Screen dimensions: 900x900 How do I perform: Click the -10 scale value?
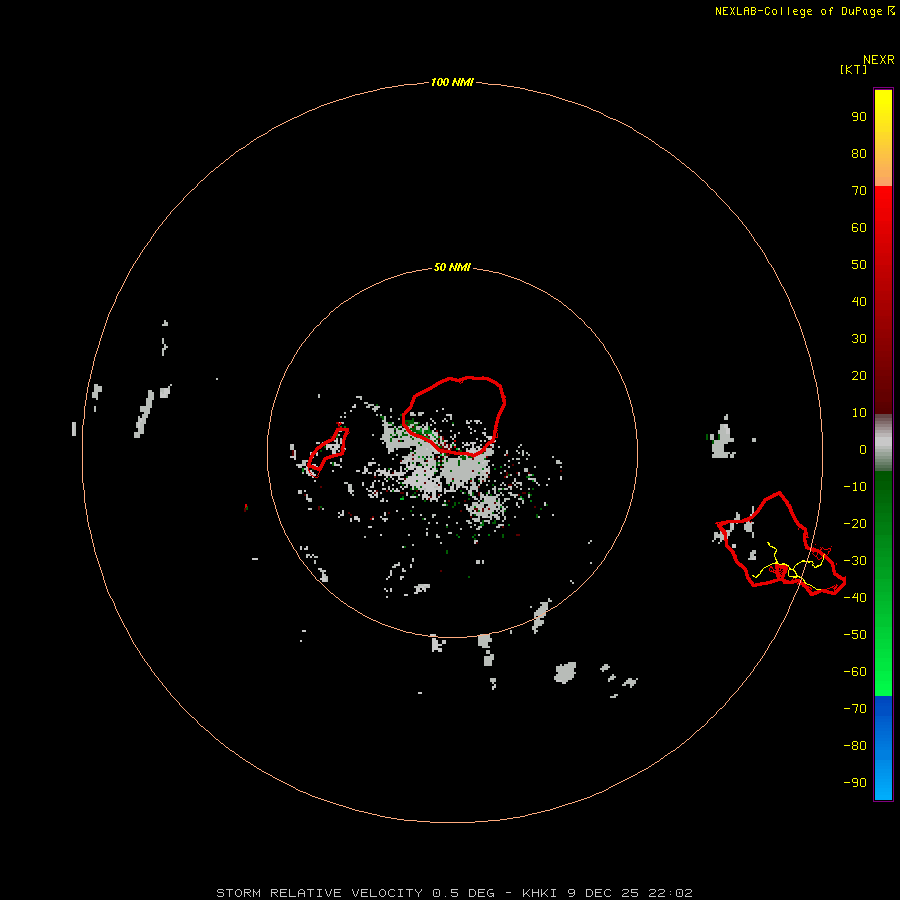click(x=855, y=487)
